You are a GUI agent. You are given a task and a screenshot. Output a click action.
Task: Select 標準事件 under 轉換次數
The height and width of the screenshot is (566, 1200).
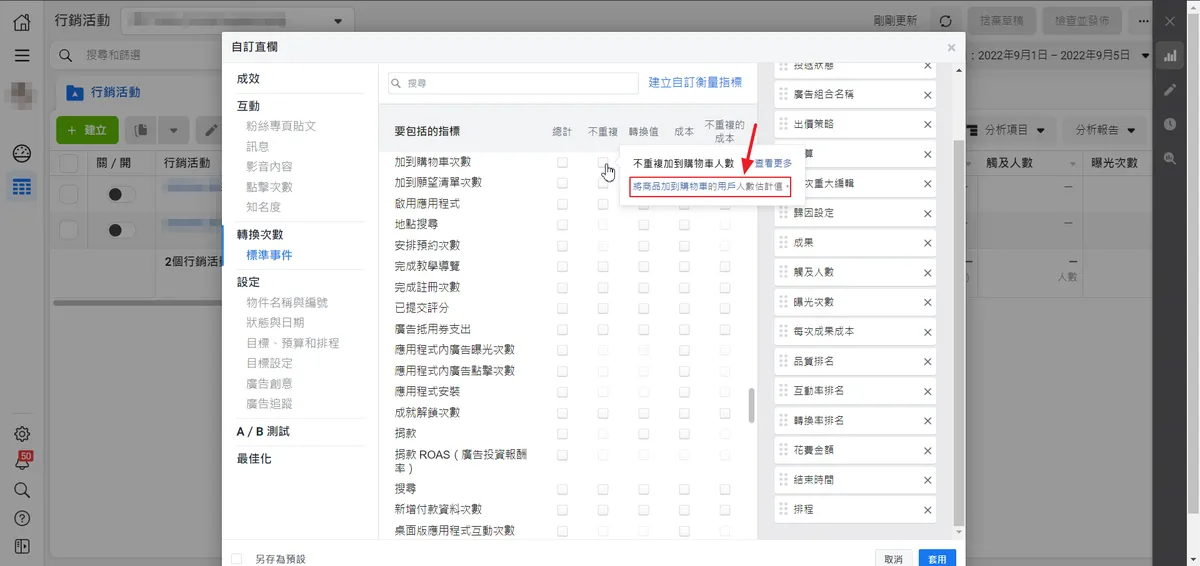coord(269,255)
